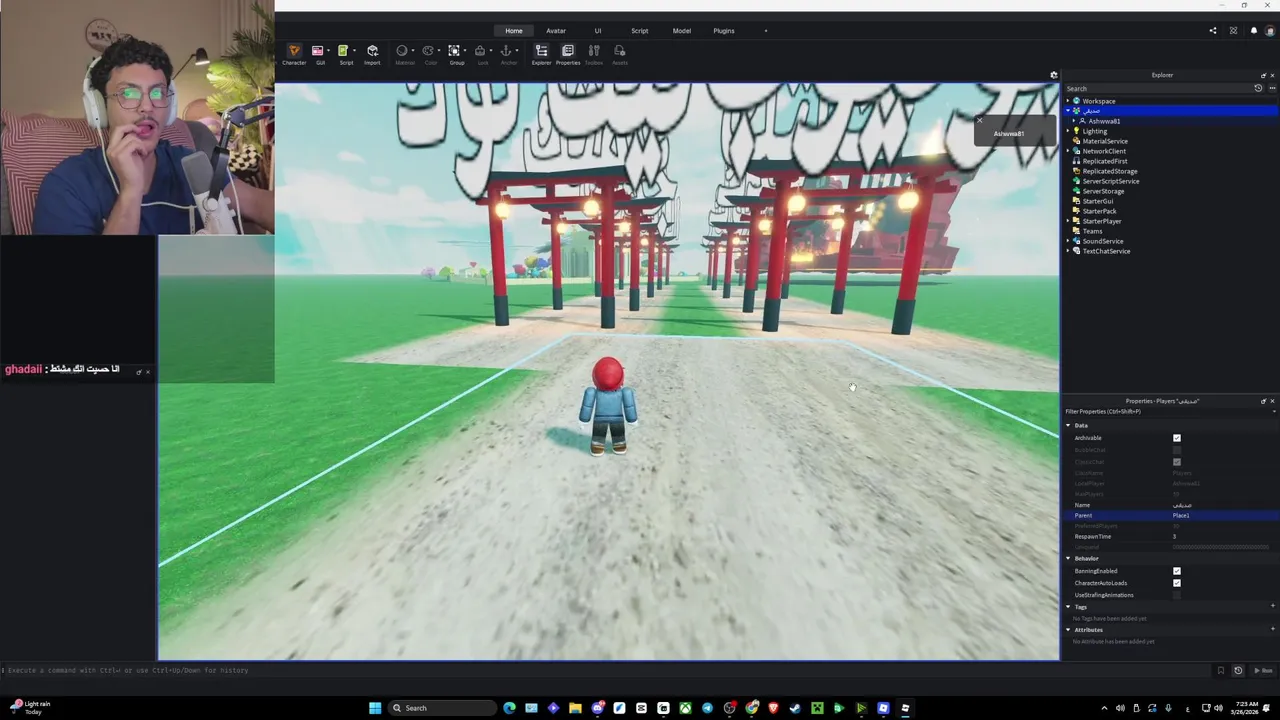Viewport: 1280px width, 720px height.
Task: Expand the TextChatService tree node
Action: 1067,251
